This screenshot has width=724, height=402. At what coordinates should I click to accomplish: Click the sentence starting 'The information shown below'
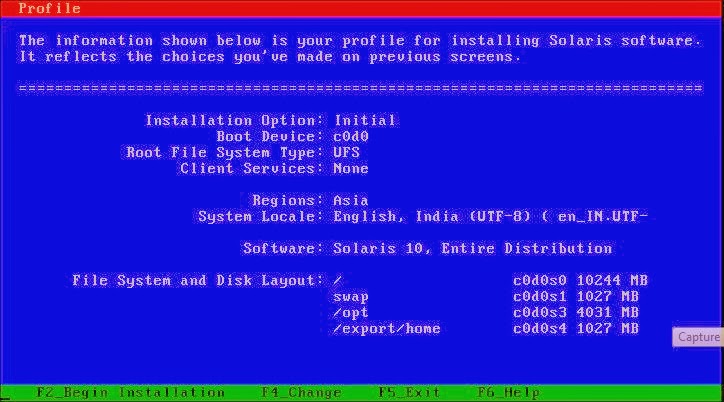click(x=360, y=41)
